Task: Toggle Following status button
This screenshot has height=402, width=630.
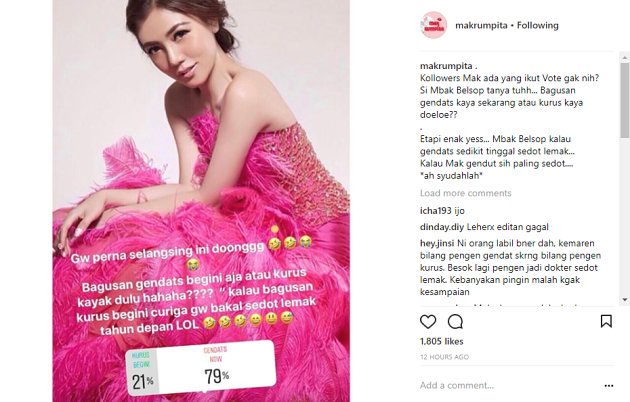Action: pos(538,25)
